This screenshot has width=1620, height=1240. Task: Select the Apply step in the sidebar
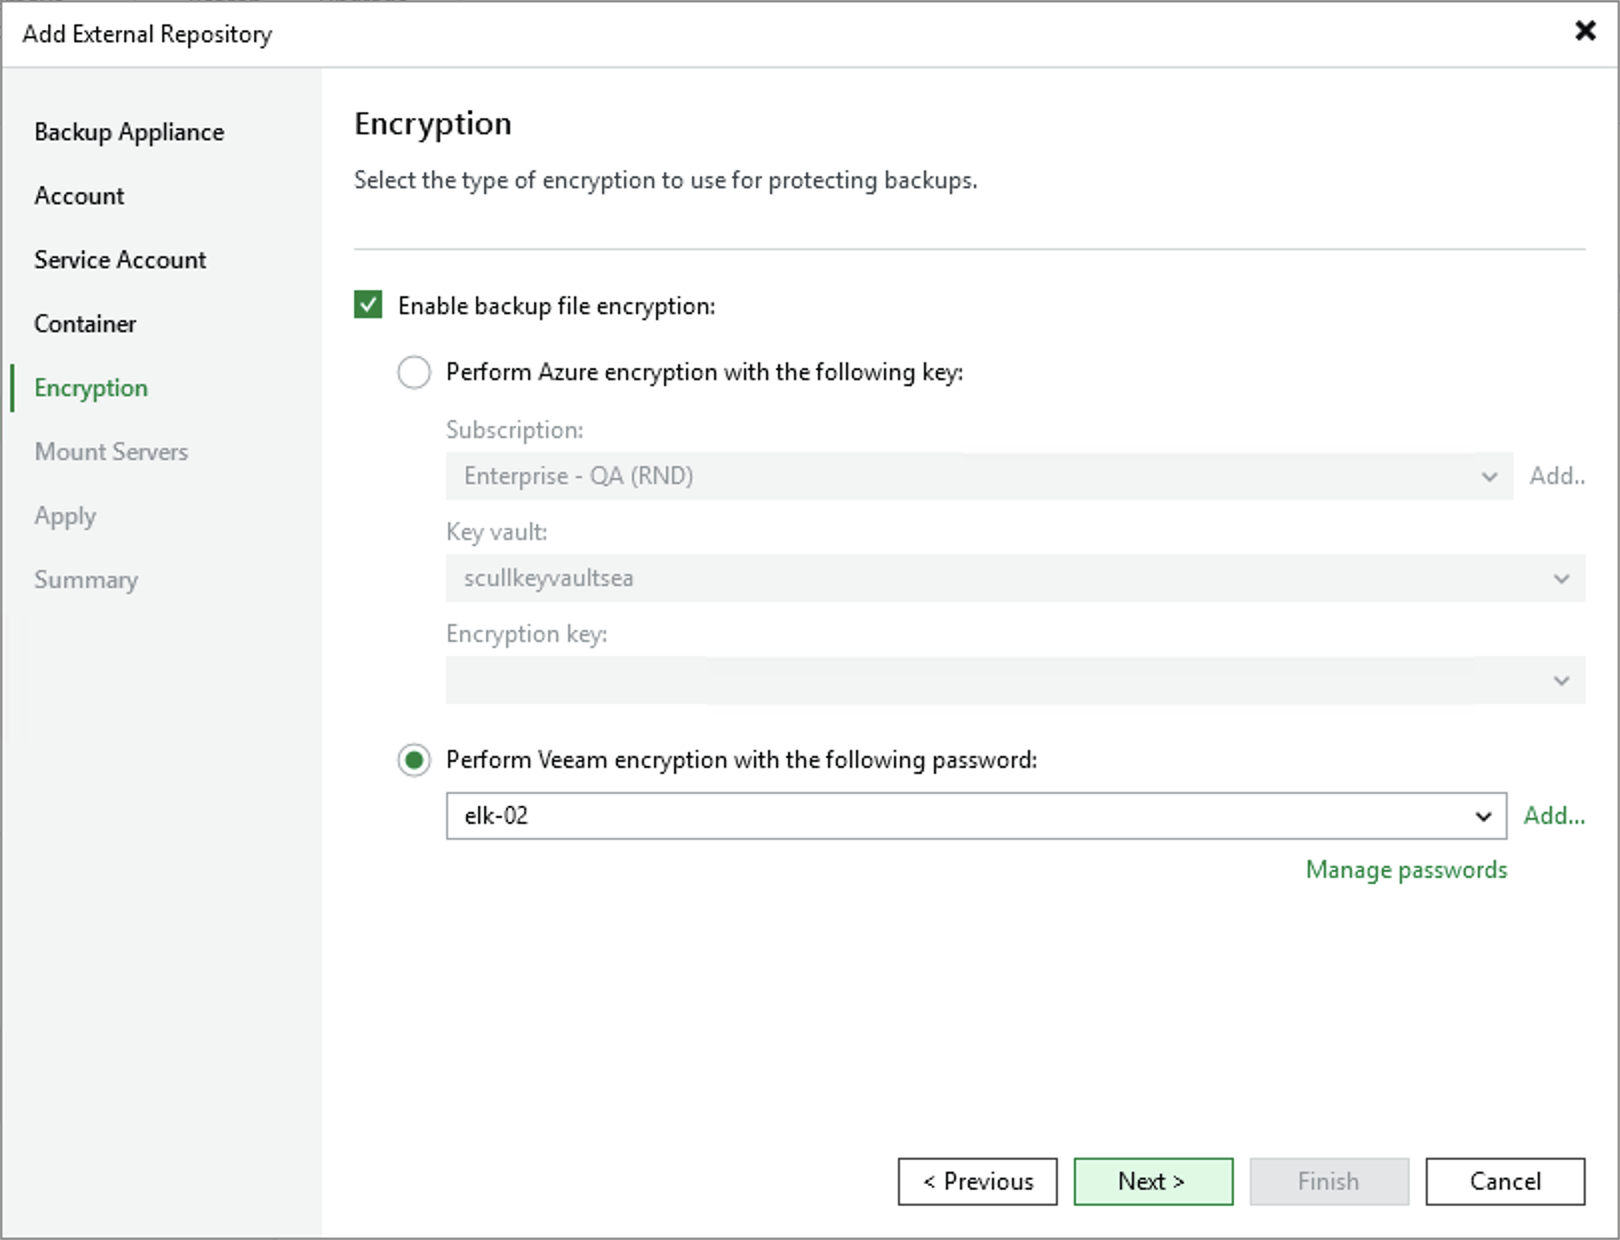point(65,516)
